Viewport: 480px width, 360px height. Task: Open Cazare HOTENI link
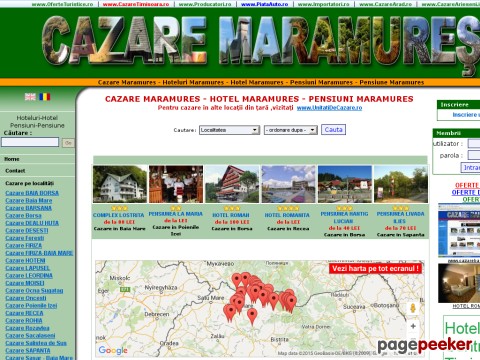click(x=25, y=260)
